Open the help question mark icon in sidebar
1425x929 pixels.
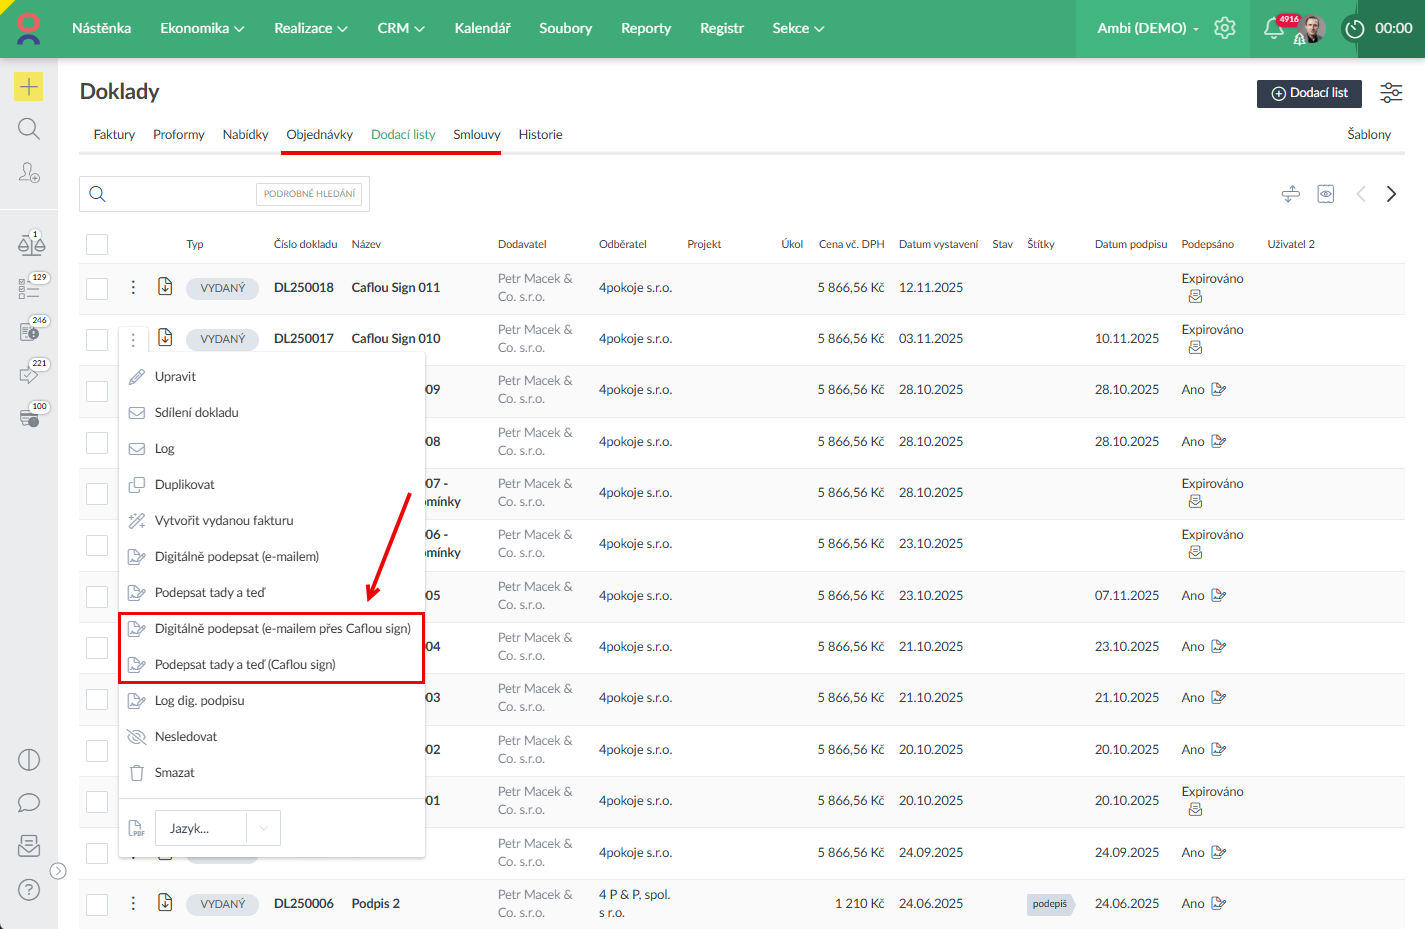coord(29,889)
